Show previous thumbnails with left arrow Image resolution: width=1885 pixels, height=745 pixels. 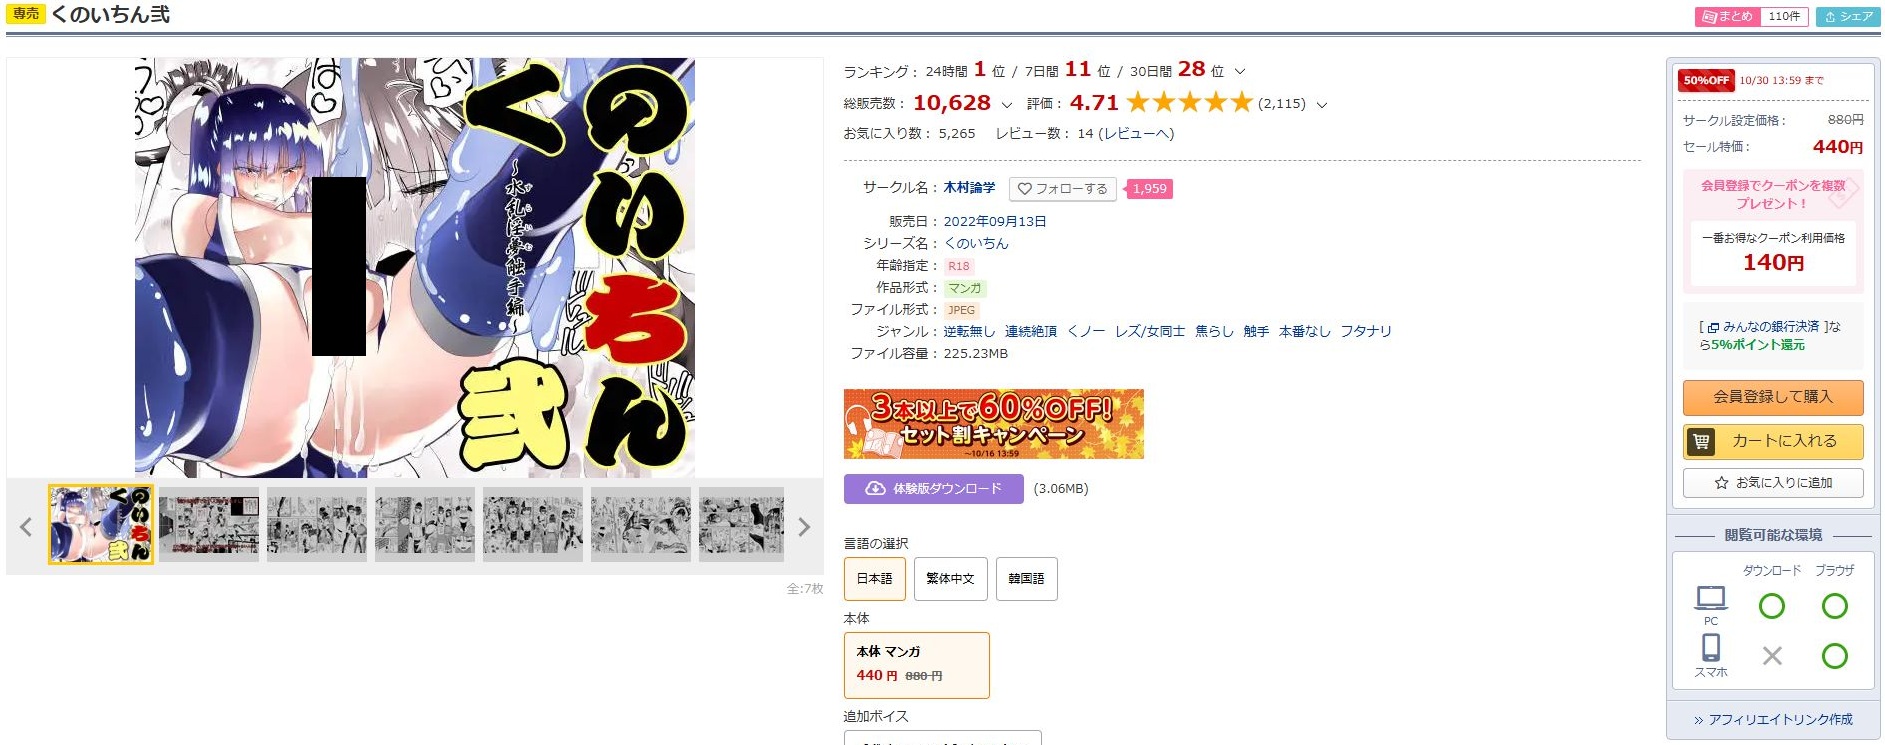point(26,527)
